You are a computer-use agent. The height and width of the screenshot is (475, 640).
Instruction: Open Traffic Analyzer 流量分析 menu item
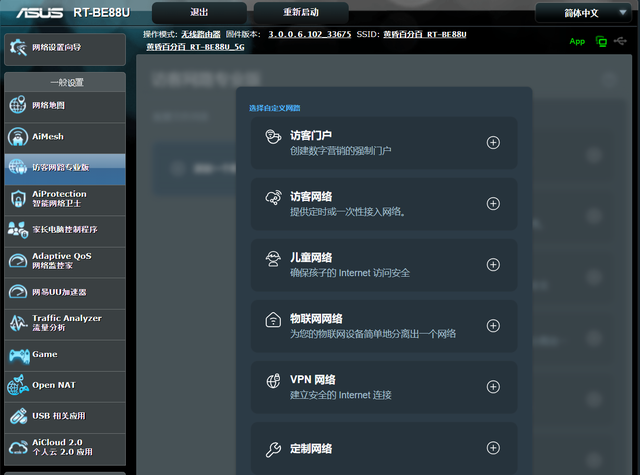click(x=65, y=323)
